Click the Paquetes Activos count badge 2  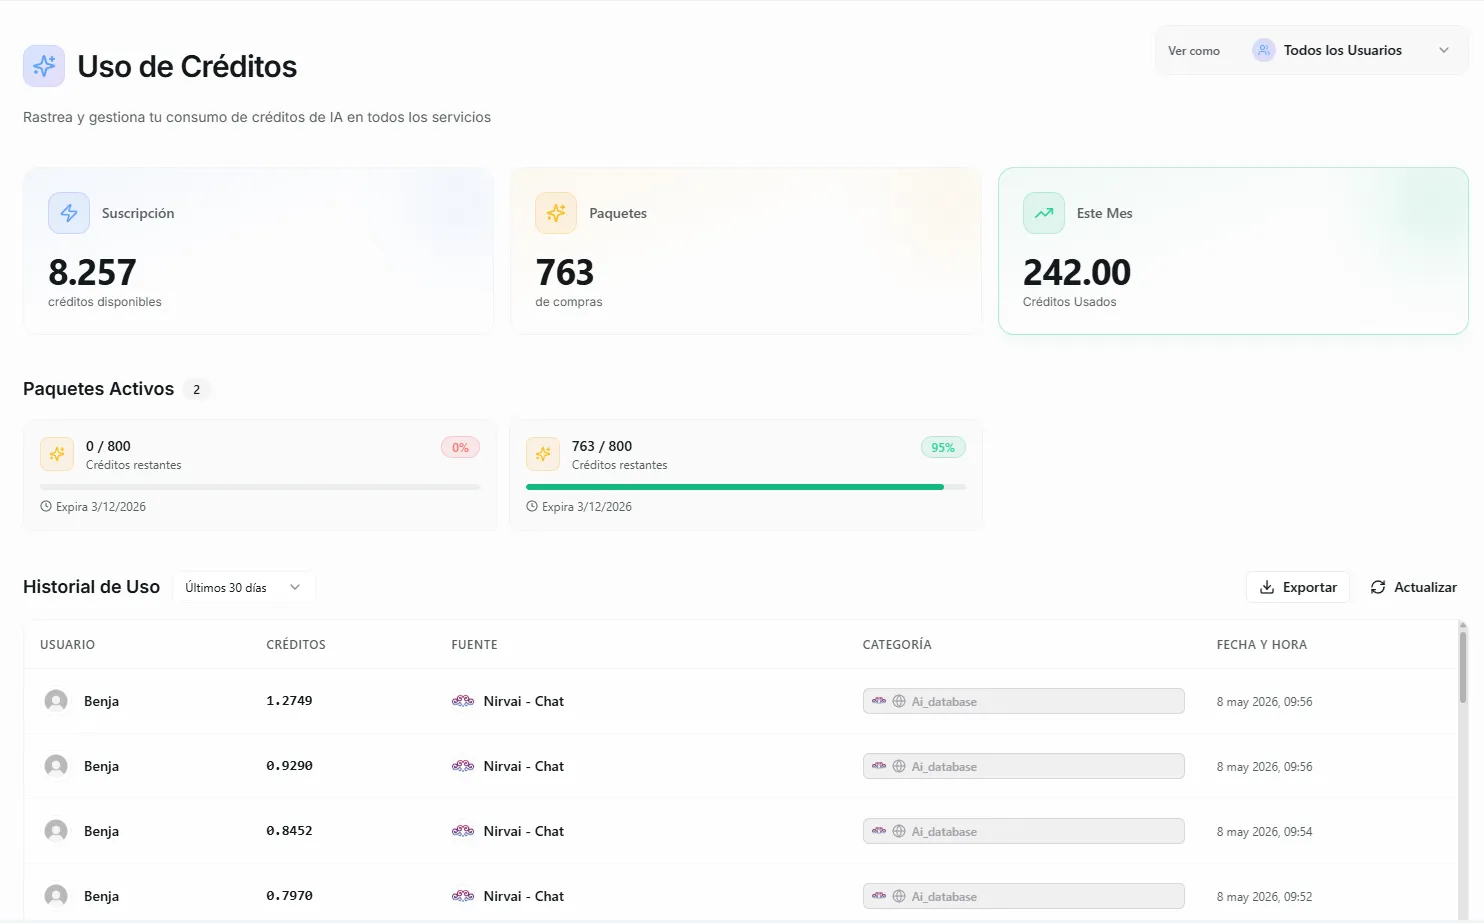pos(197,389)
